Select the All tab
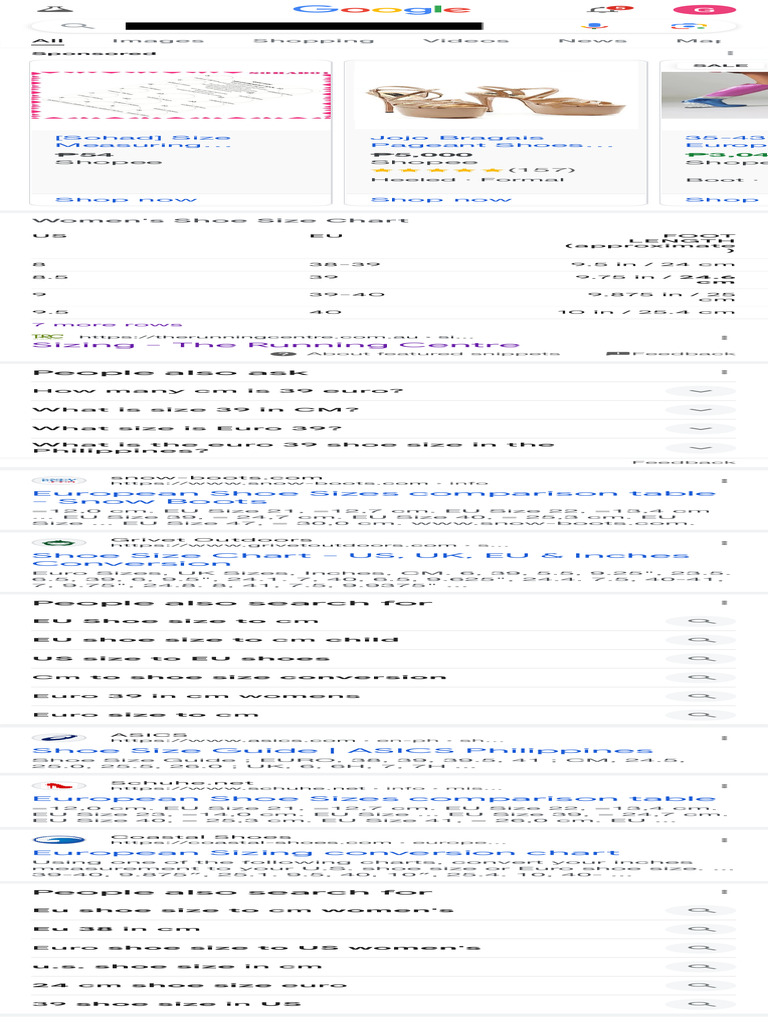The width and height of the screenshot is (768, 1024). pyautogui.click(x=48, y=40)
